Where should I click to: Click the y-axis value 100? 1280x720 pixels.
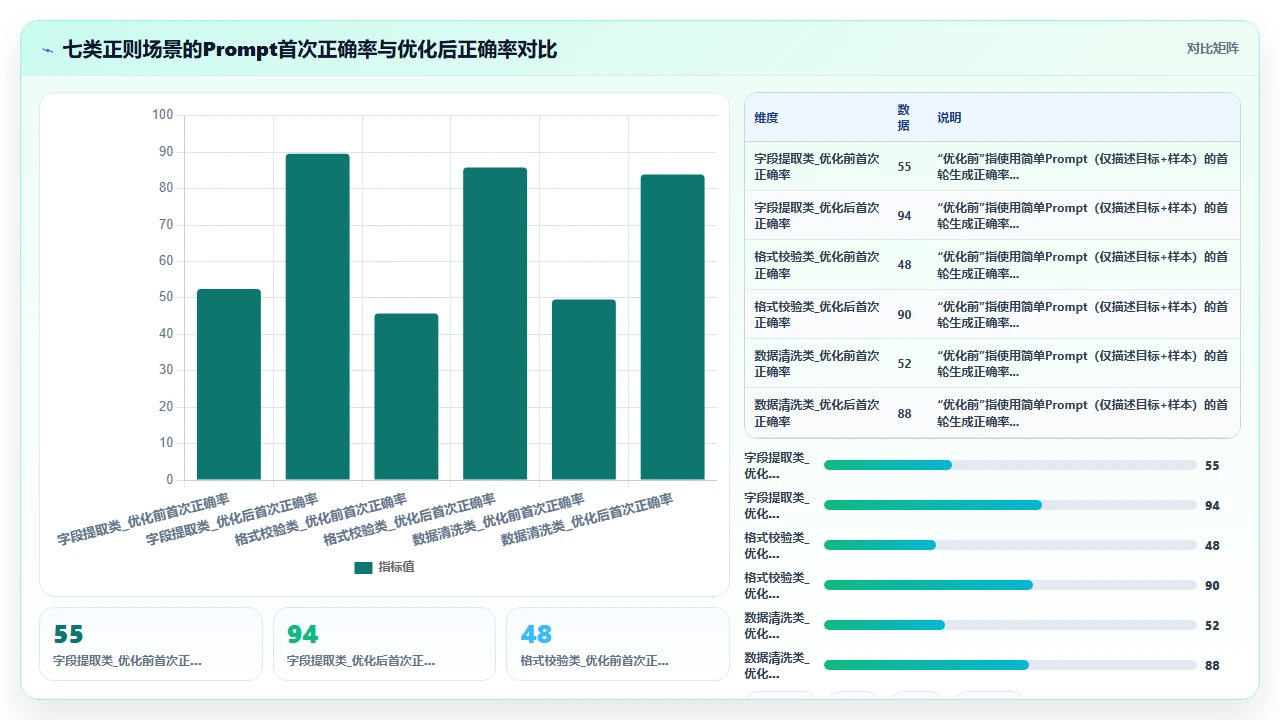click(162, 115)
